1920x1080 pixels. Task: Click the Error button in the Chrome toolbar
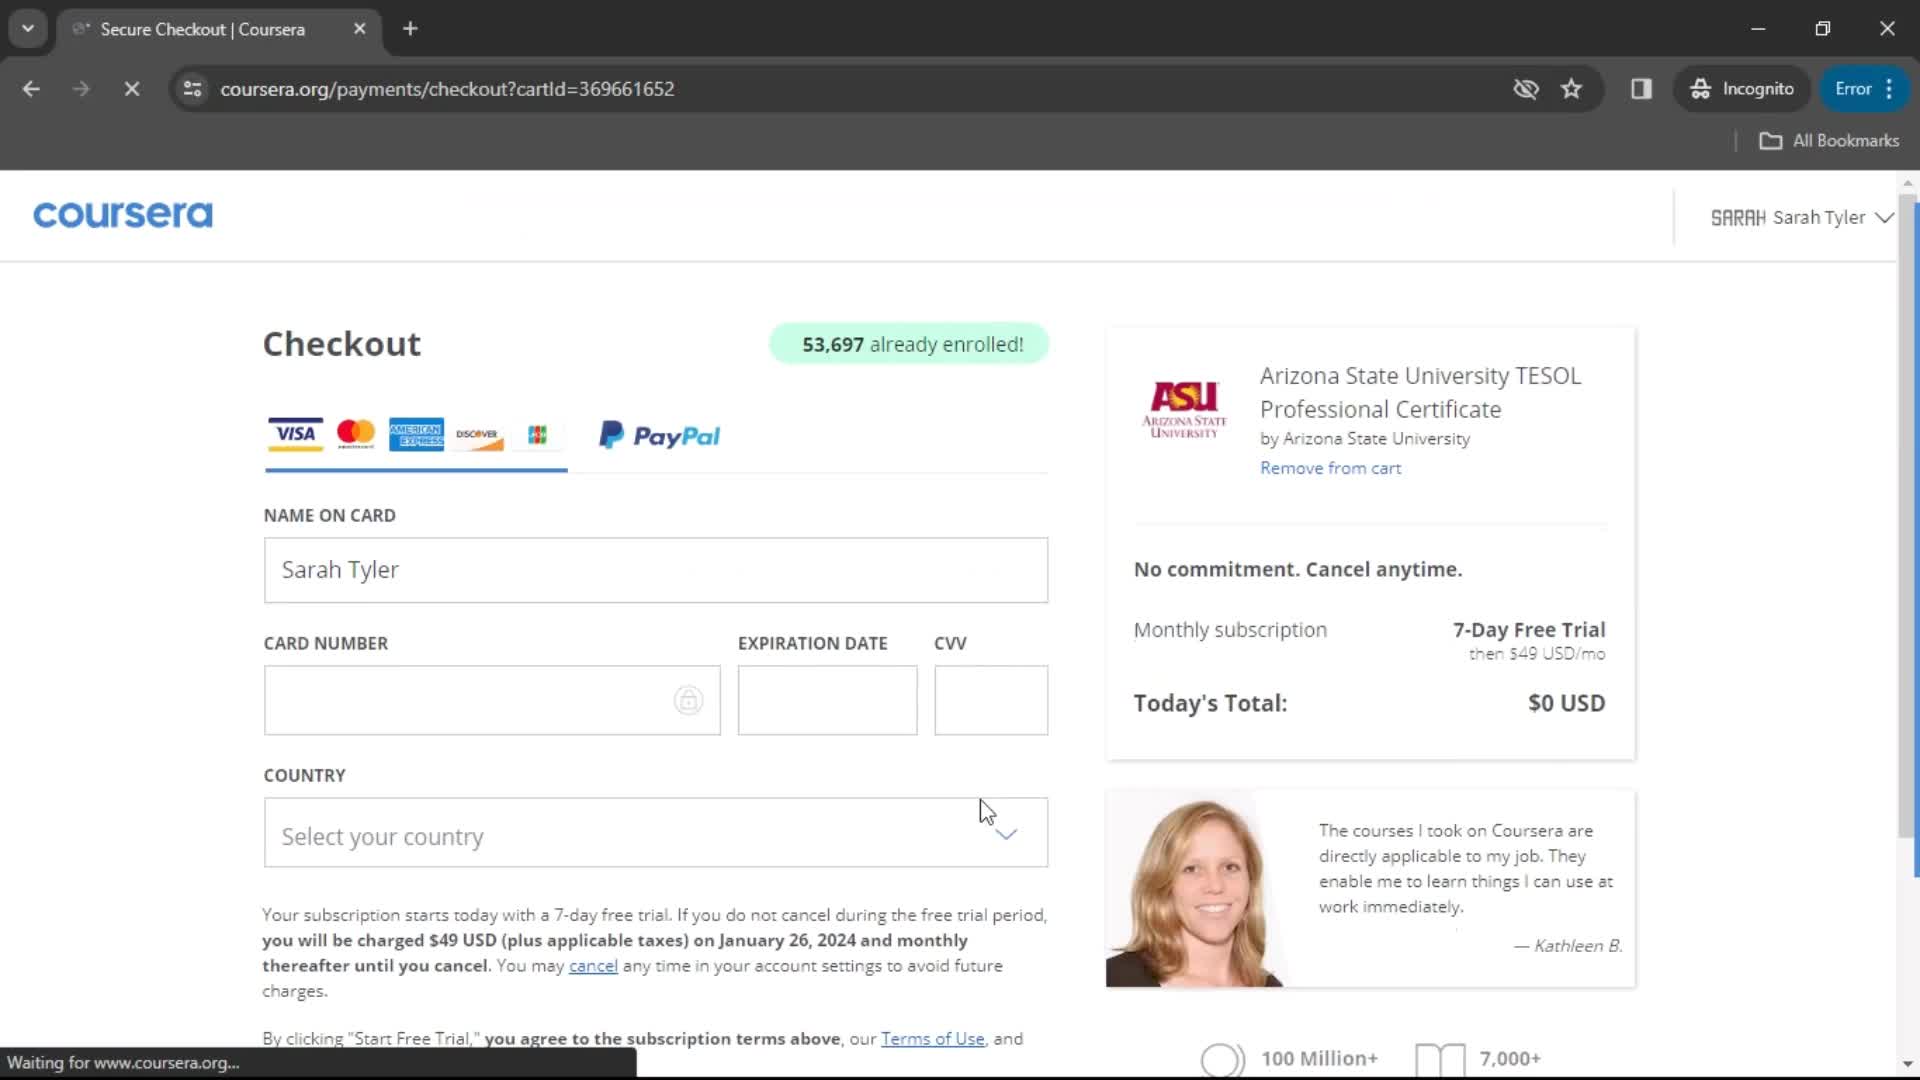[x=1864, y=89]
